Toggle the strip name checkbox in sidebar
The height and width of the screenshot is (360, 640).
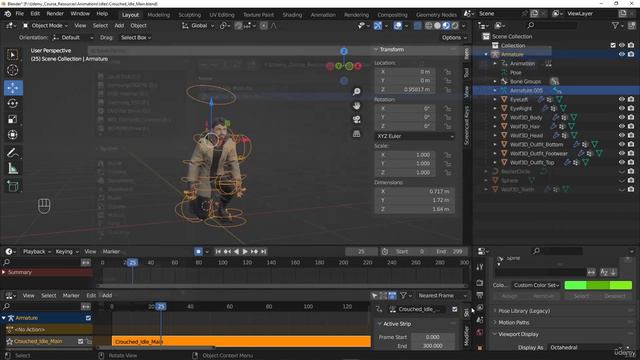coord(454,309)
